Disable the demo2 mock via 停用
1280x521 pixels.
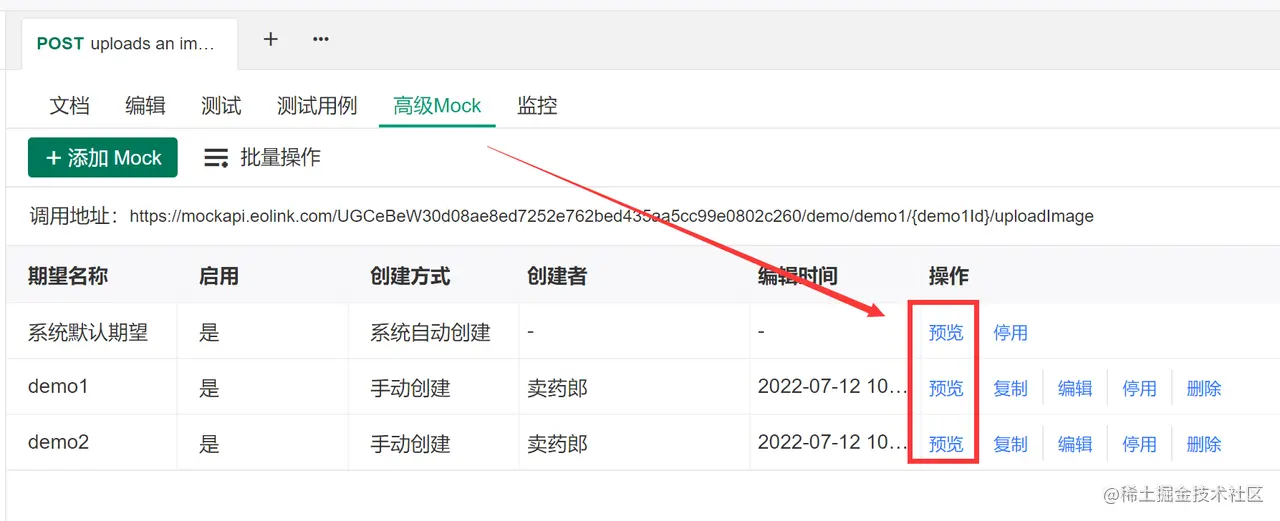coord(1139,444)
